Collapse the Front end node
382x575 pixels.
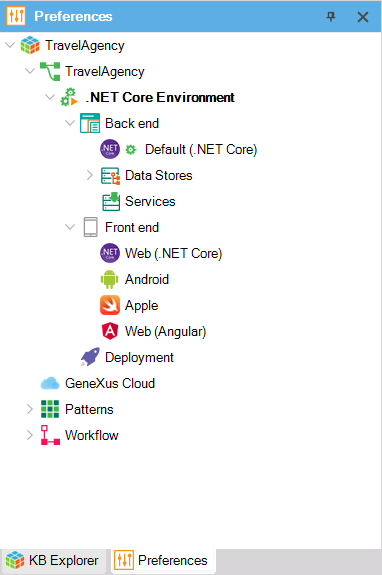[x=70, y=227]
